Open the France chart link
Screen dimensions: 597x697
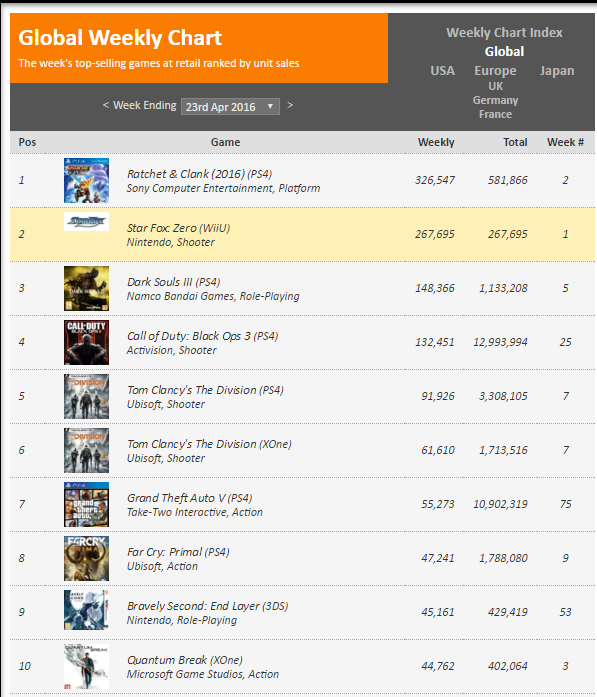click(x=496, y=114)
